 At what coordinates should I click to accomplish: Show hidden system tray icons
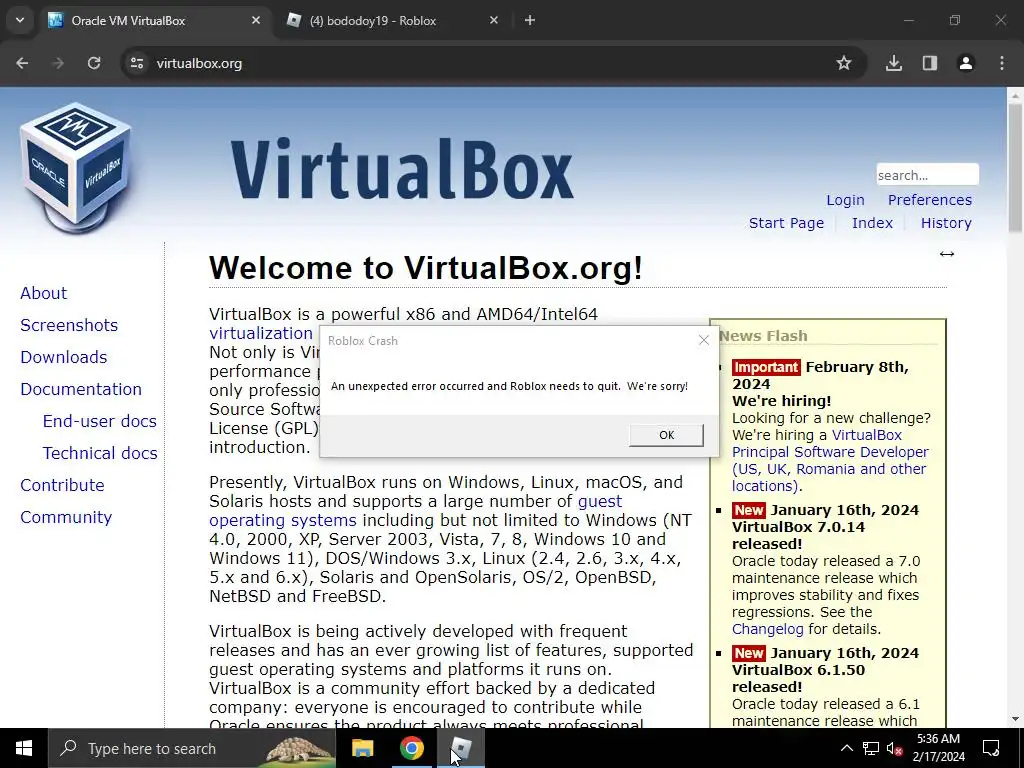coord(846,748)
